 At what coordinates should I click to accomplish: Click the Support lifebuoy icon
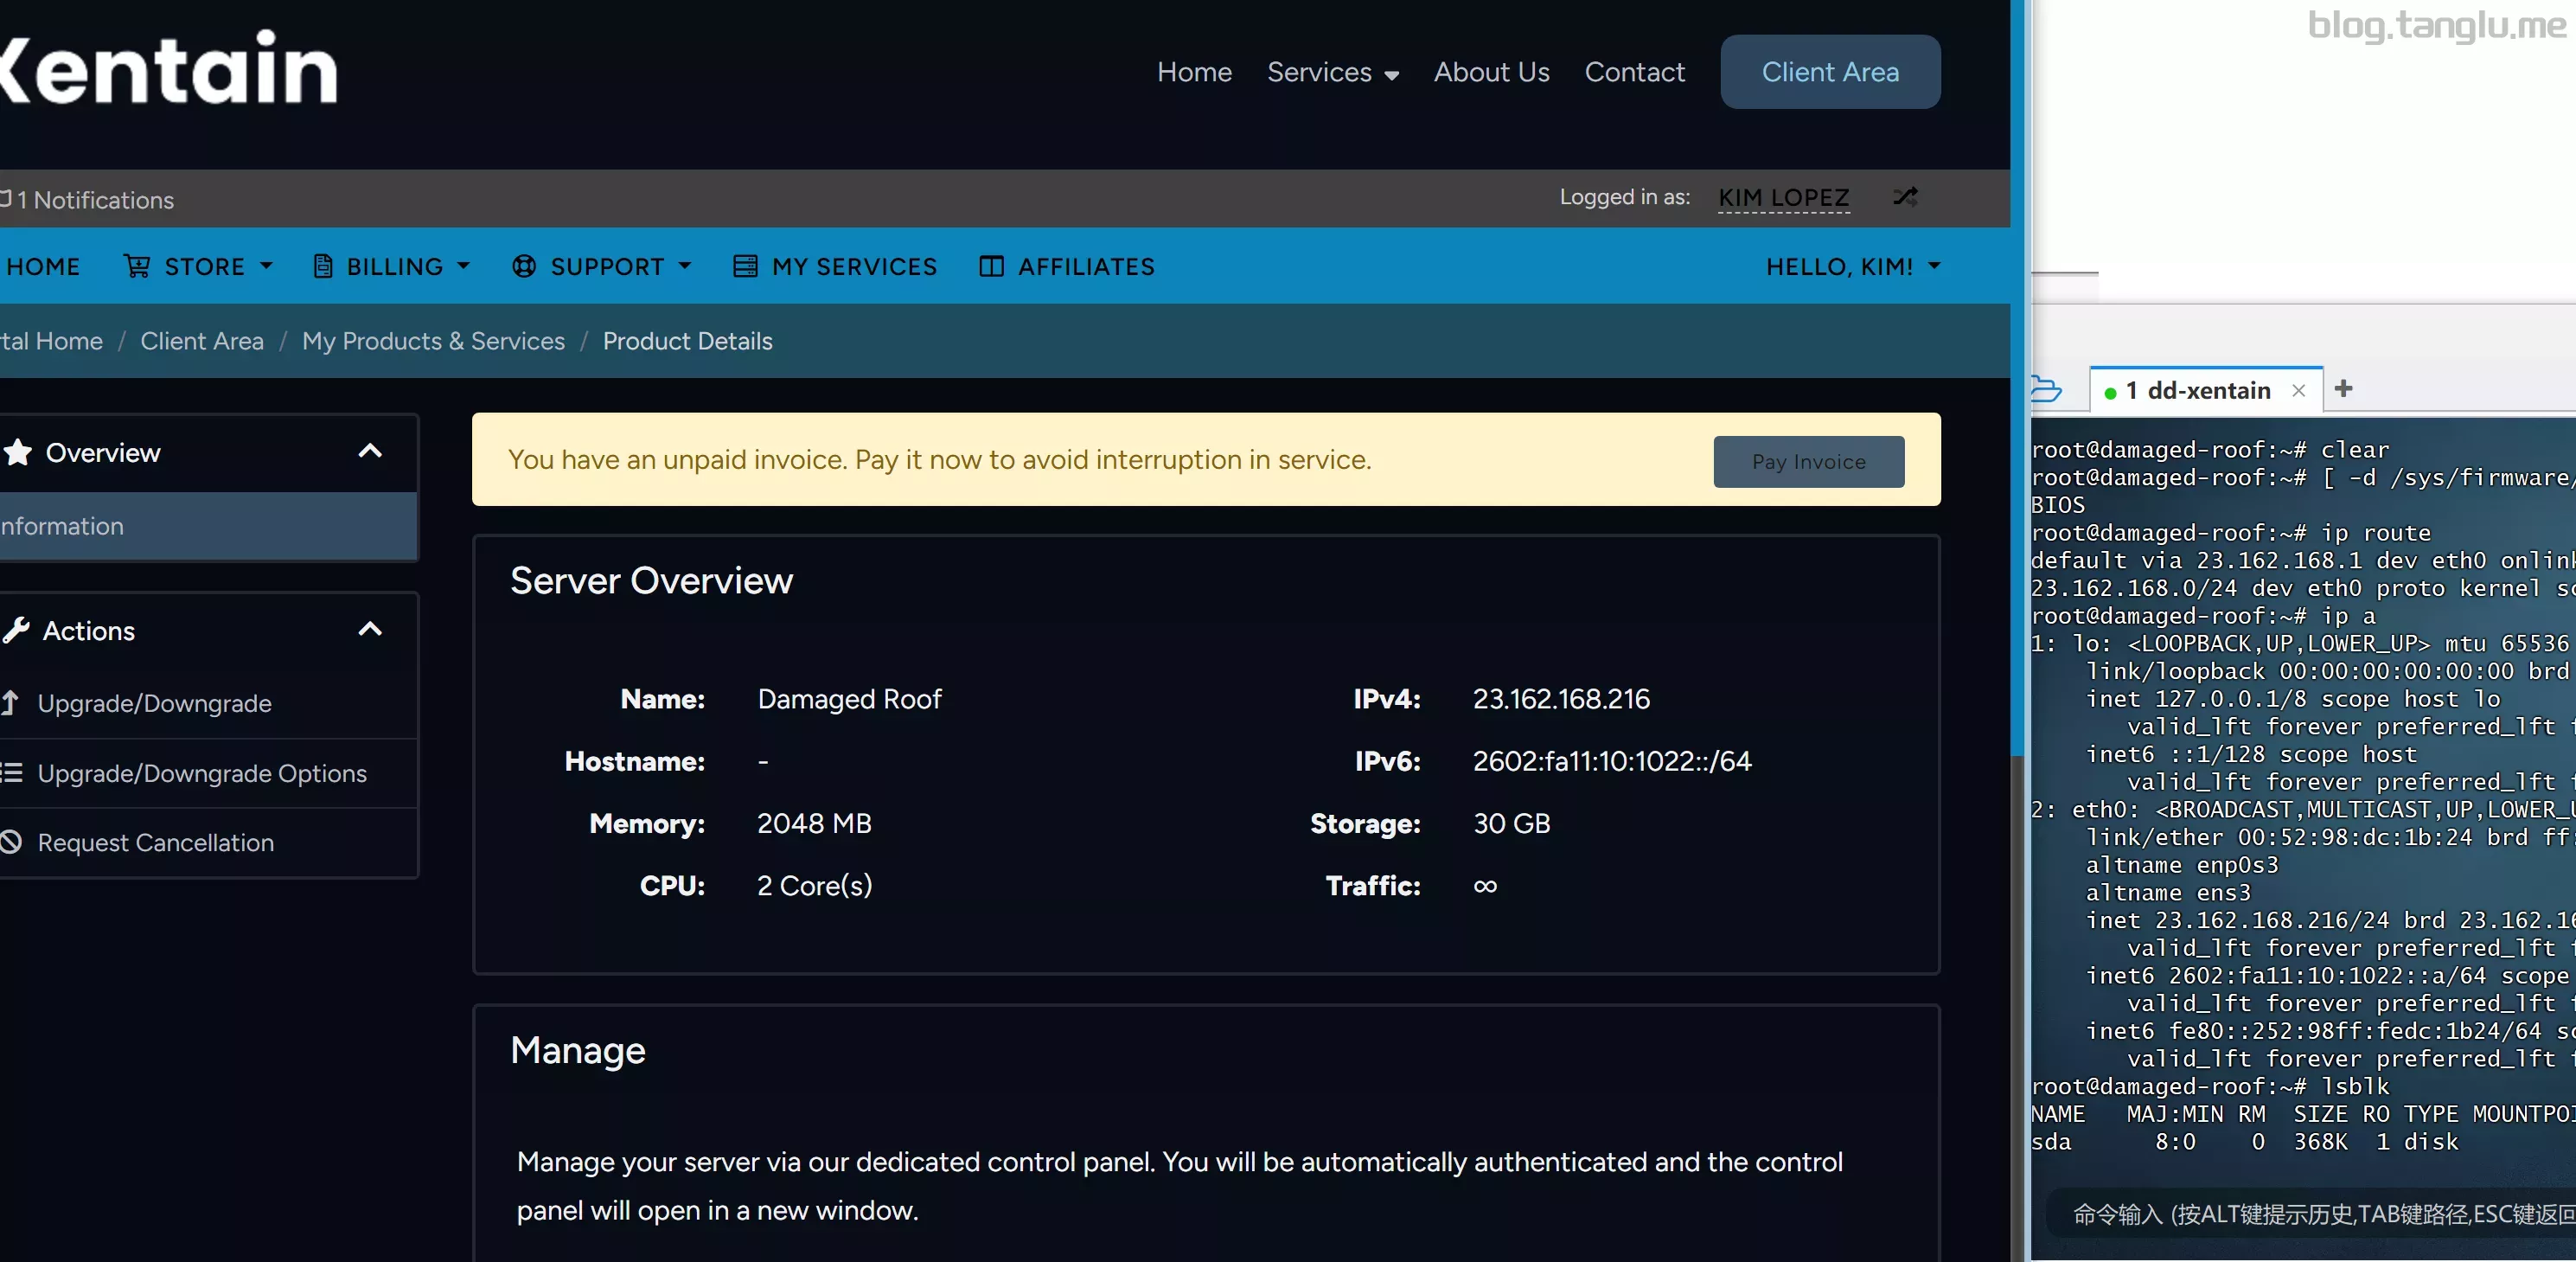point(524,266)
